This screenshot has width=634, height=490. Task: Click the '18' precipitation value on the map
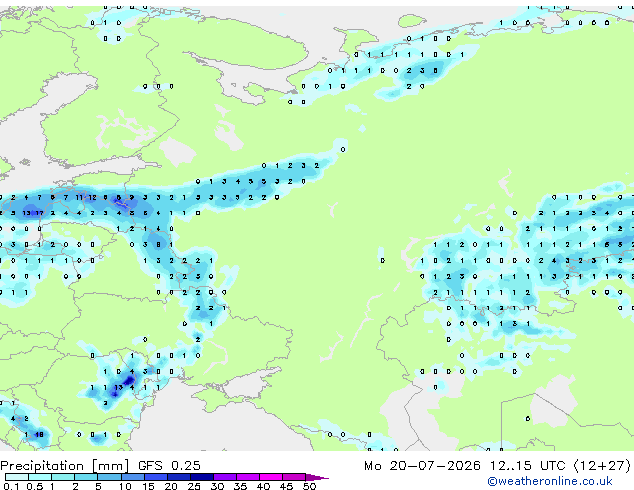pyautogui.click(x=39, y=435)
